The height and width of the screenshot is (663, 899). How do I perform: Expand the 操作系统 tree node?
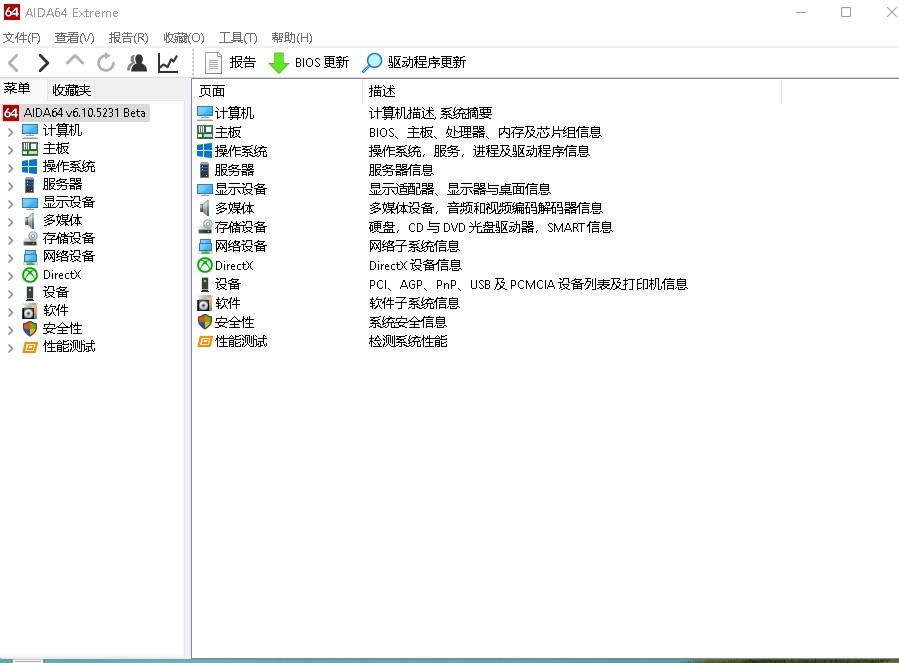click(x=10, y=167)
